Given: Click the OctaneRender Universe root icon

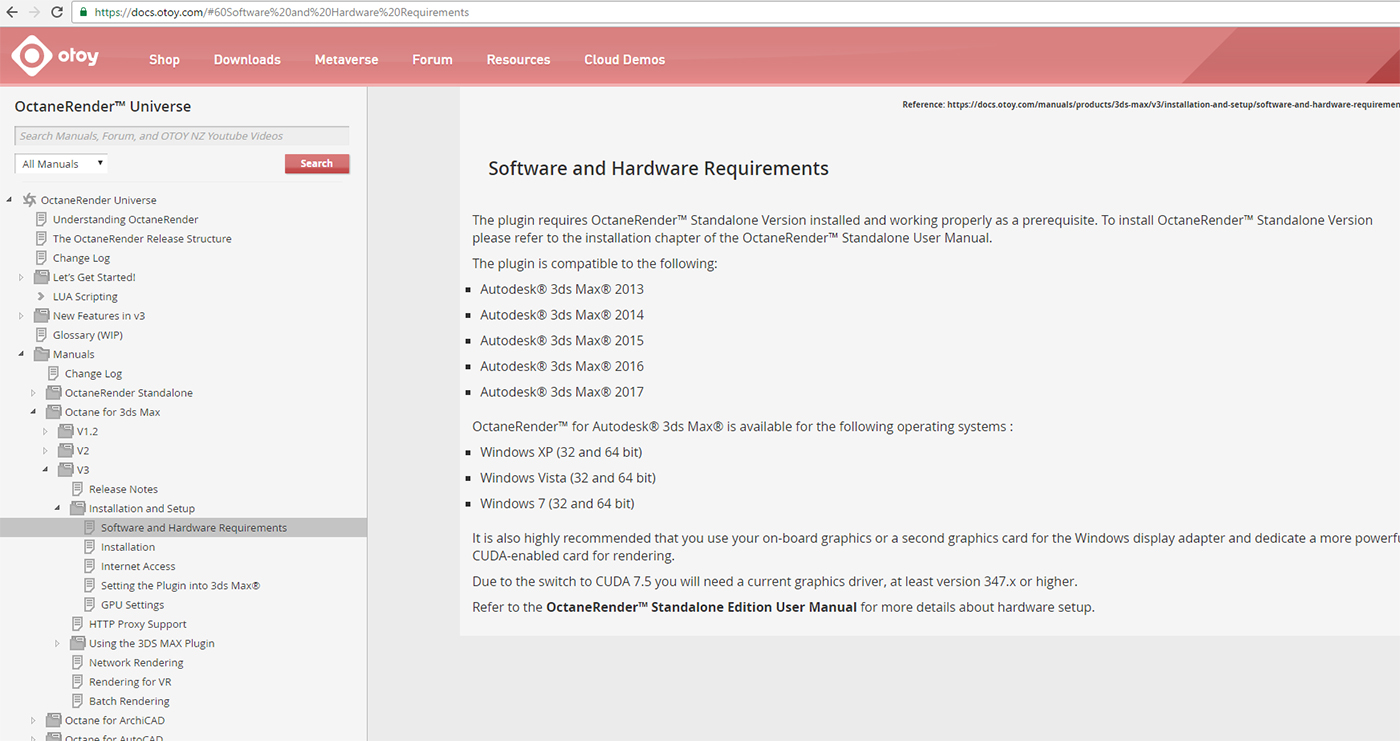Looking at the screenshot, I should coord(29,200).
